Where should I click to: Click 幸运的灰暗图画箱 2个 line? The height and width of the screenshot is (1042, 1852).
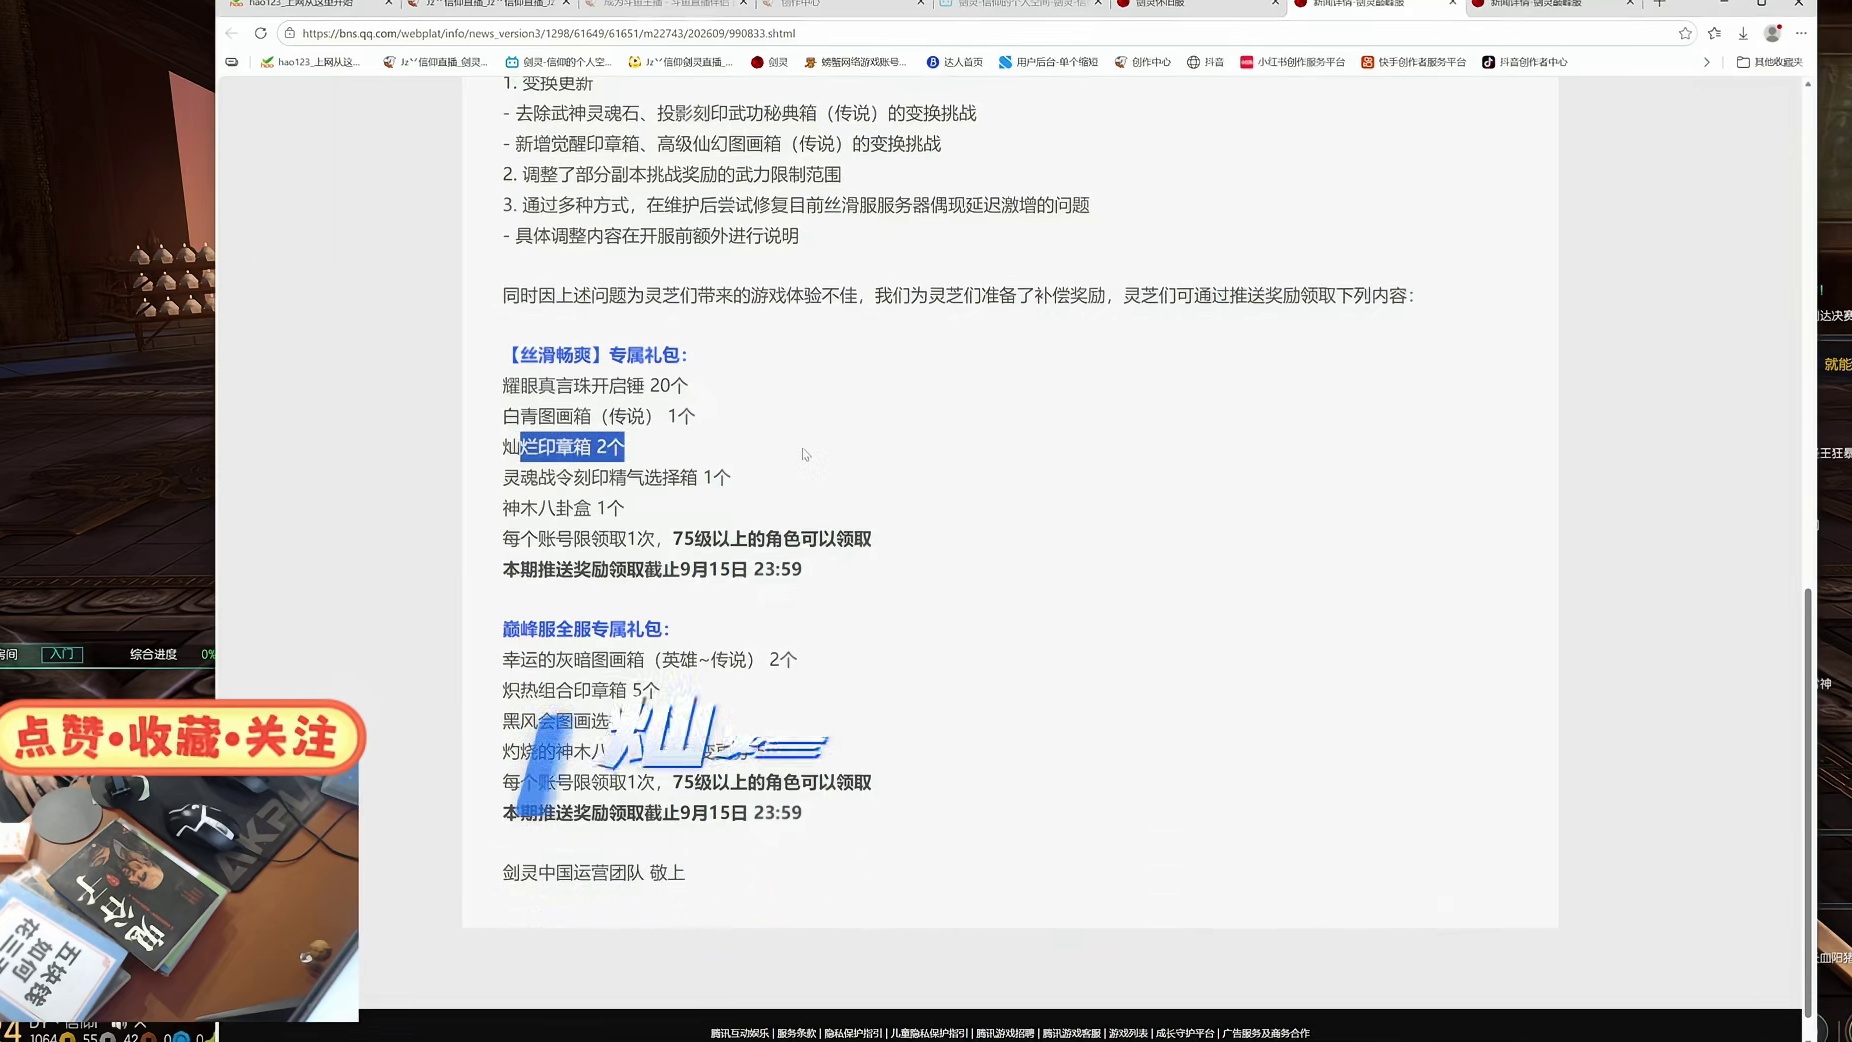[650, 660]
